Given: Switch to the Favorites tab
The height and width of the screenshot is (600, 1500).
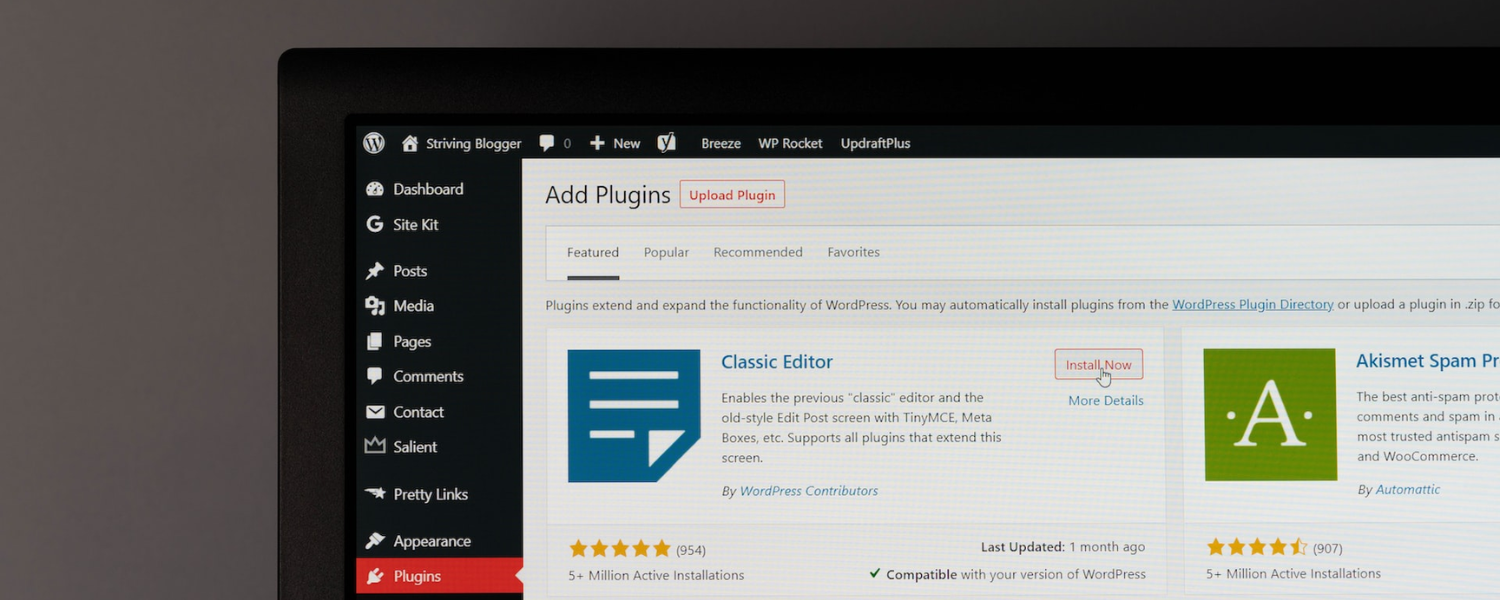Looking at the screenshot, I should [x=854, y=252].
